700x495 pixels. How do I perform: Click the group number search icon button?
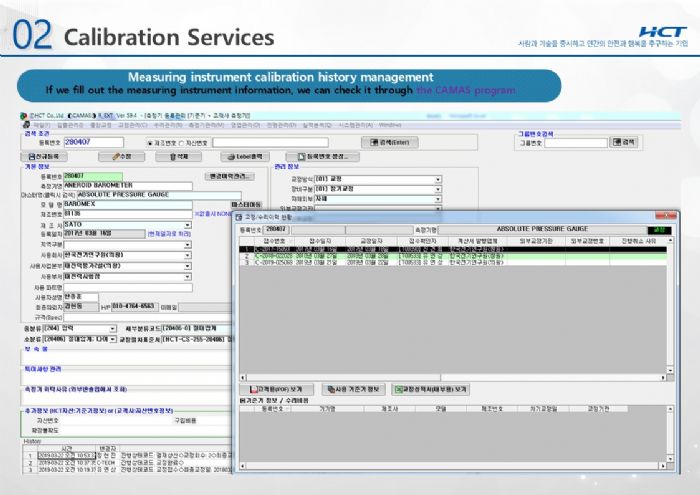[623, 142]
